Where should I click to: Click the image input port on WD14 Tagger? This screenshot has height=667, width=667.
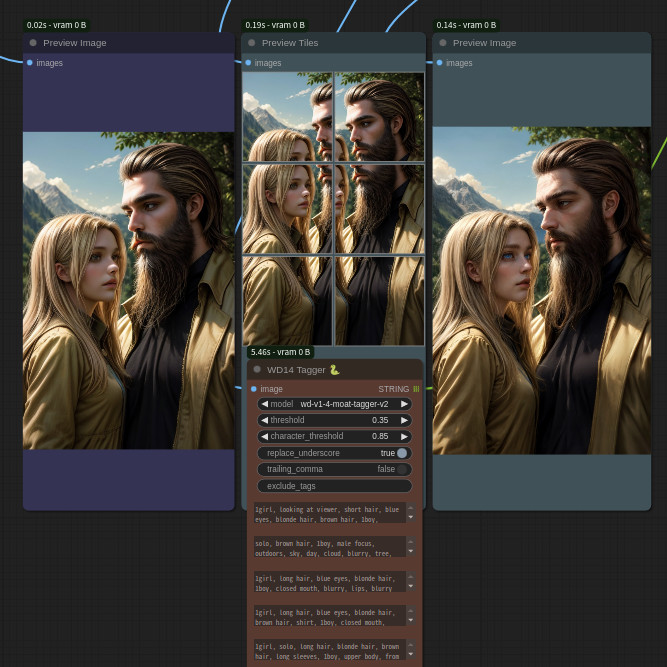tap(254, 389)
